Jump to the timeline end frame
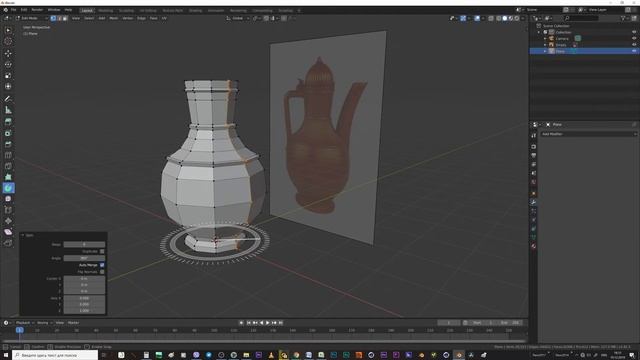Image resolution: width=640 pixels, height=360 pixels. (281, 323)
